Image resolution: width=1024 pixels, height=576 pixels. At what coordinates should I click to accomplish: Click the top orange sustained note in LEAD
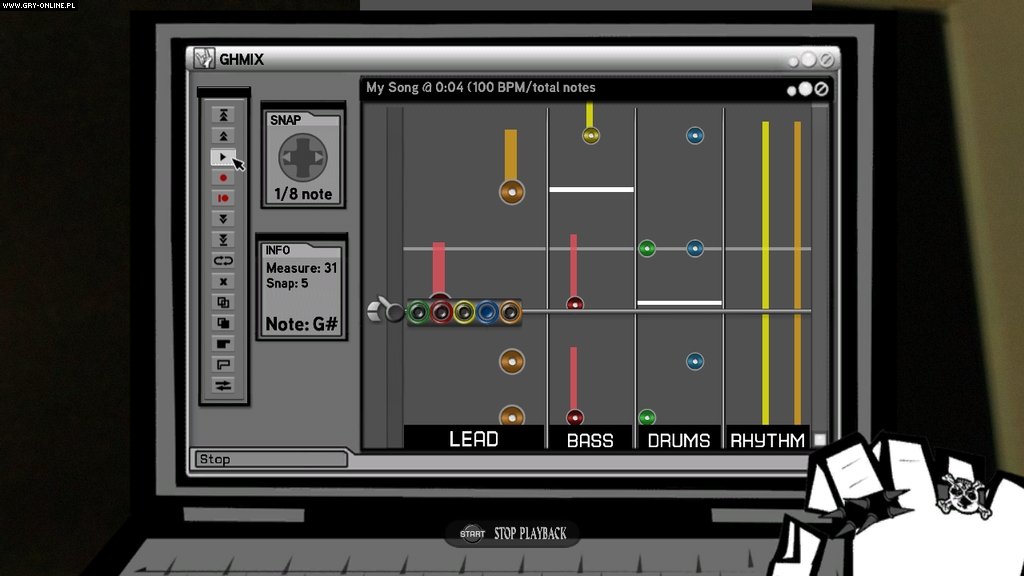pos(512,192)
